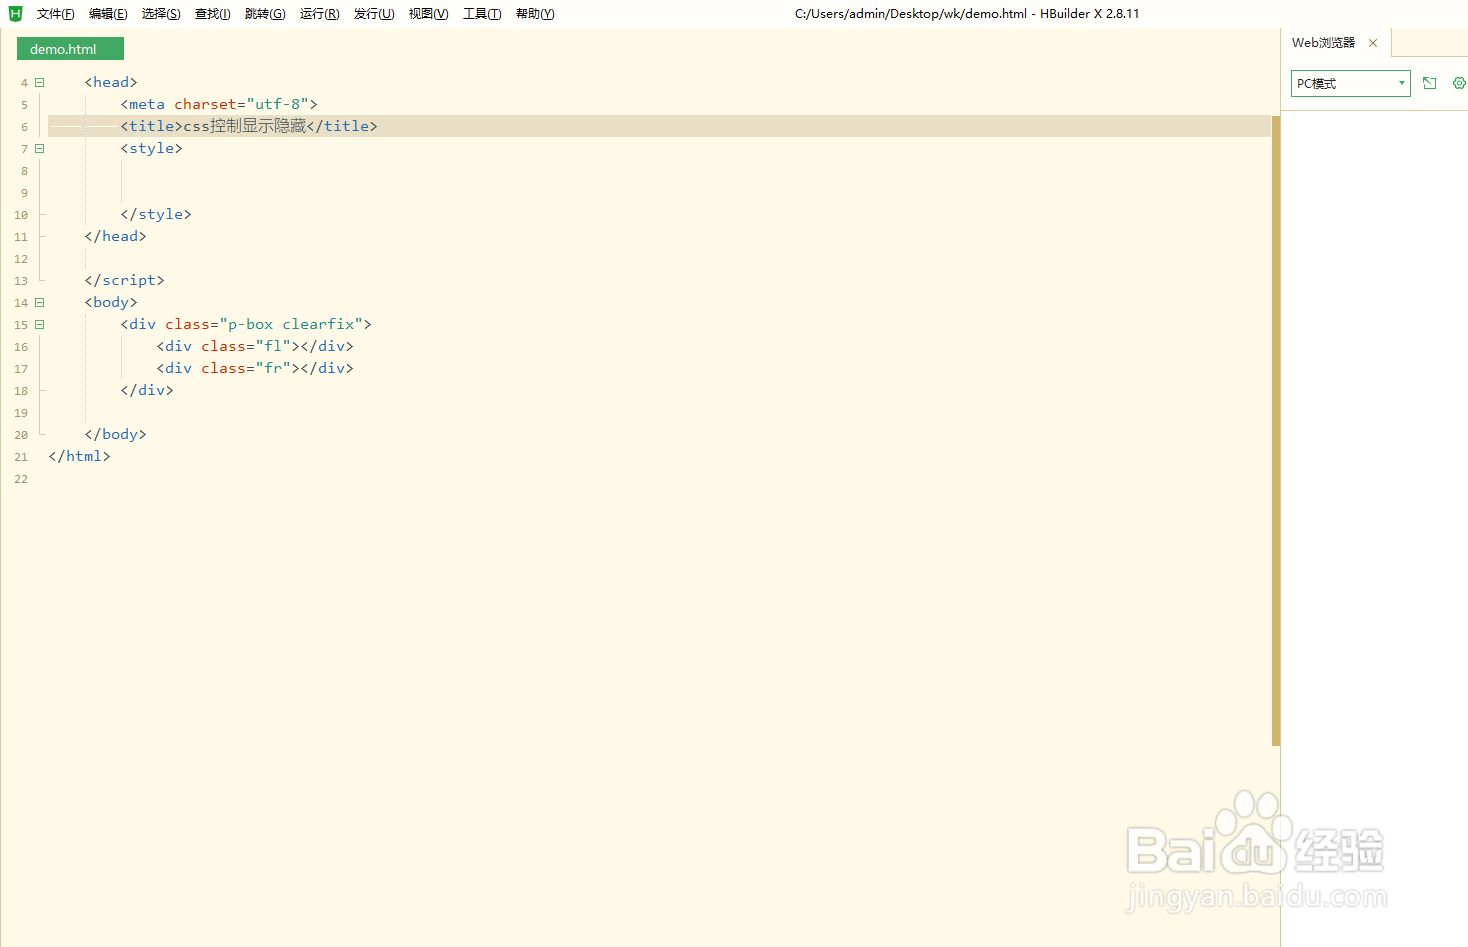Click the div class="fl" line

click(255, 346)
